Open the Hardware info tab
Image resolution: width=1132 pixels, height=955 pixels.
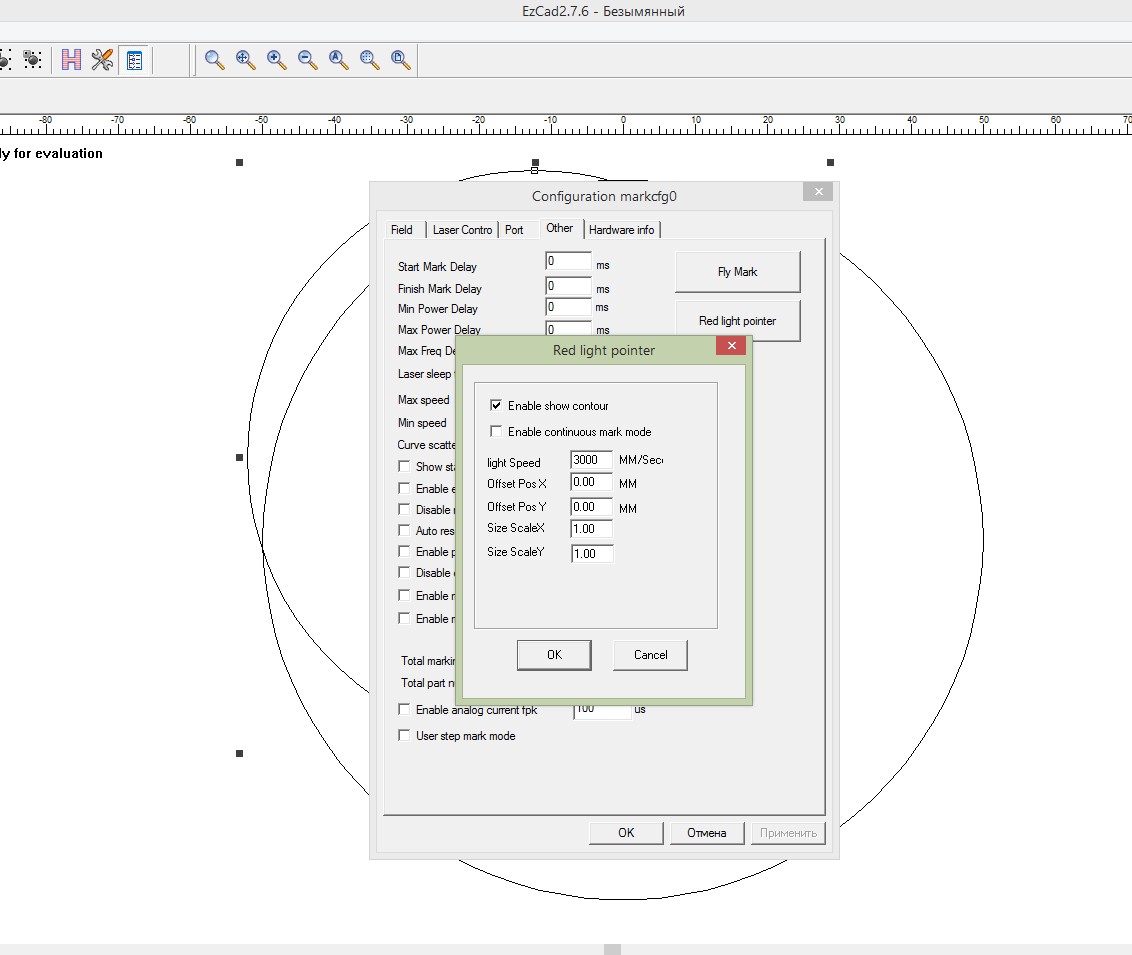tap(621, 230)
